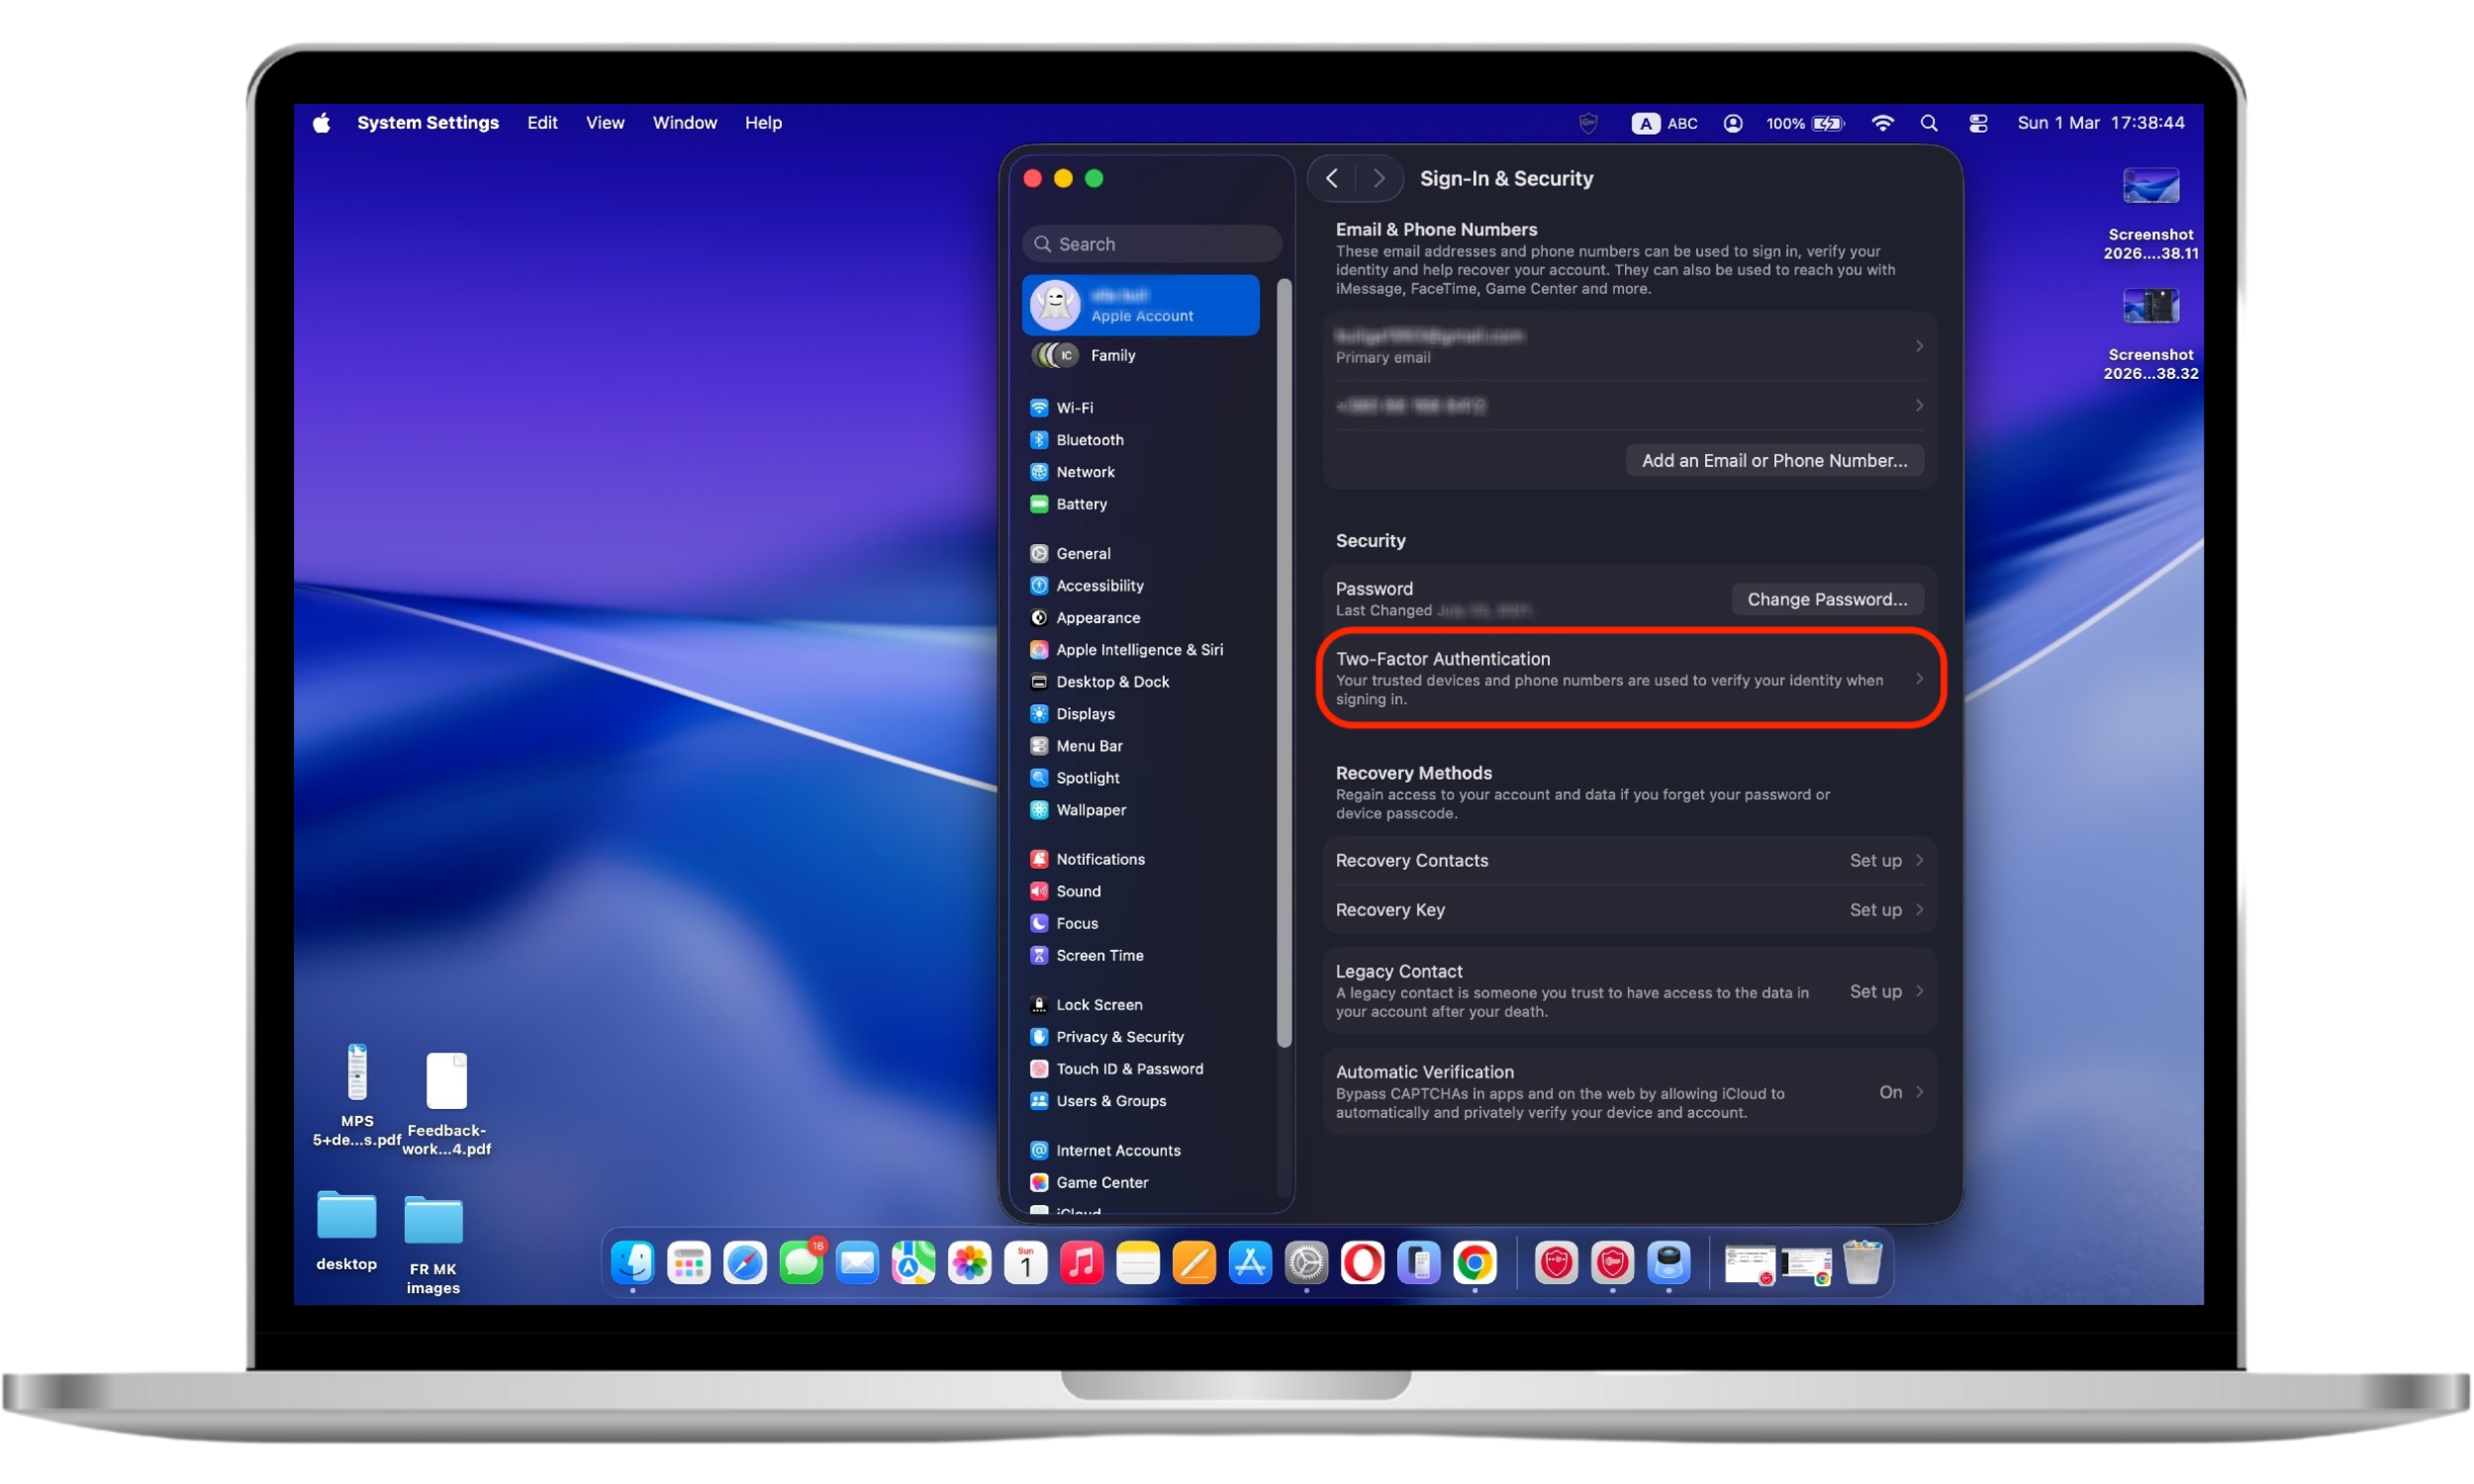Expand the primary email row

(x=1629, y=345)
